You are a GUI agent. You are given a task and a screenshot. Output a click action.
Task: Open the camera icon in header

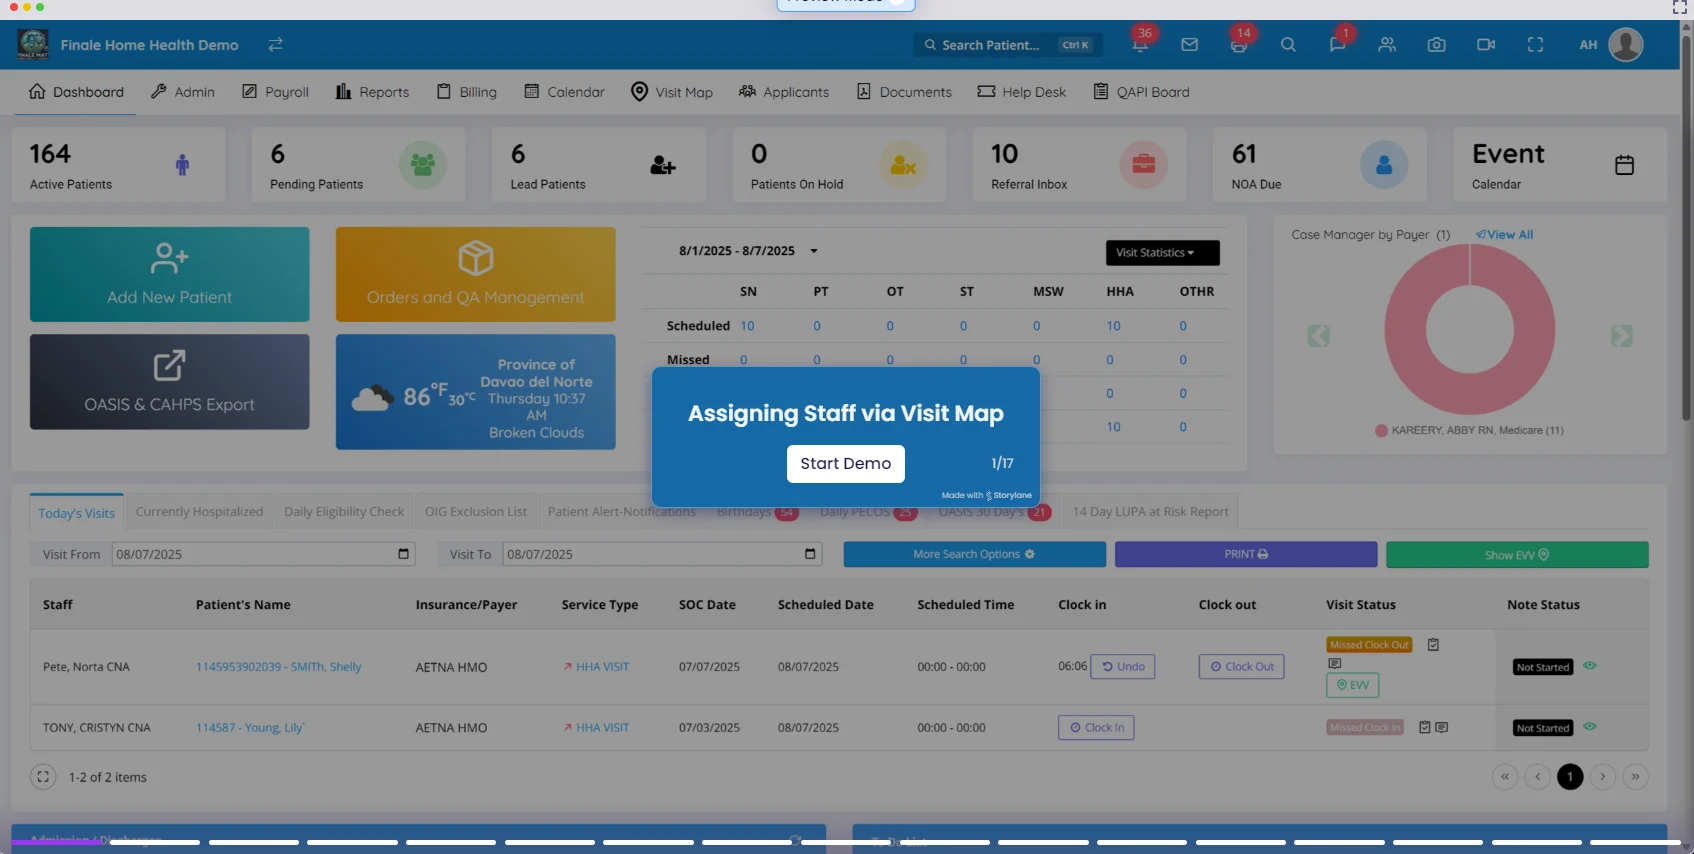(x=1436, y=45)
